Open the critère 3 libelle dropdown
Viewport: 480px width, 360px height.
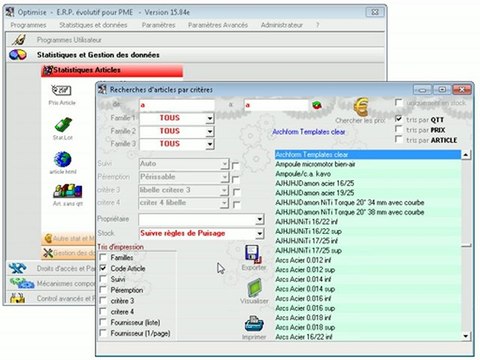coord(225,190)
